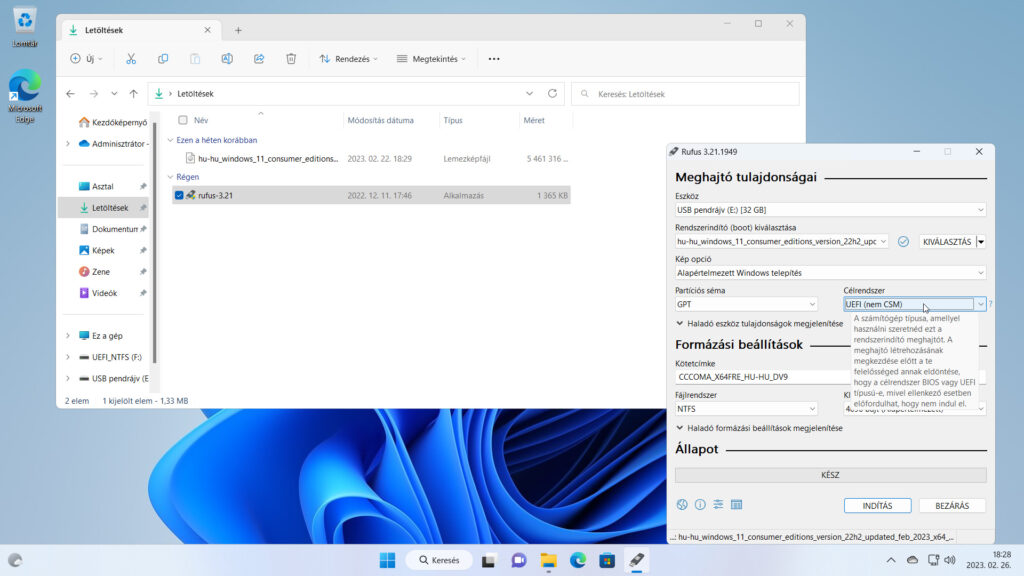
Task: Toggle select-all checkbox beside Név header
Action: pyautogui.click(x=183, y=120)
